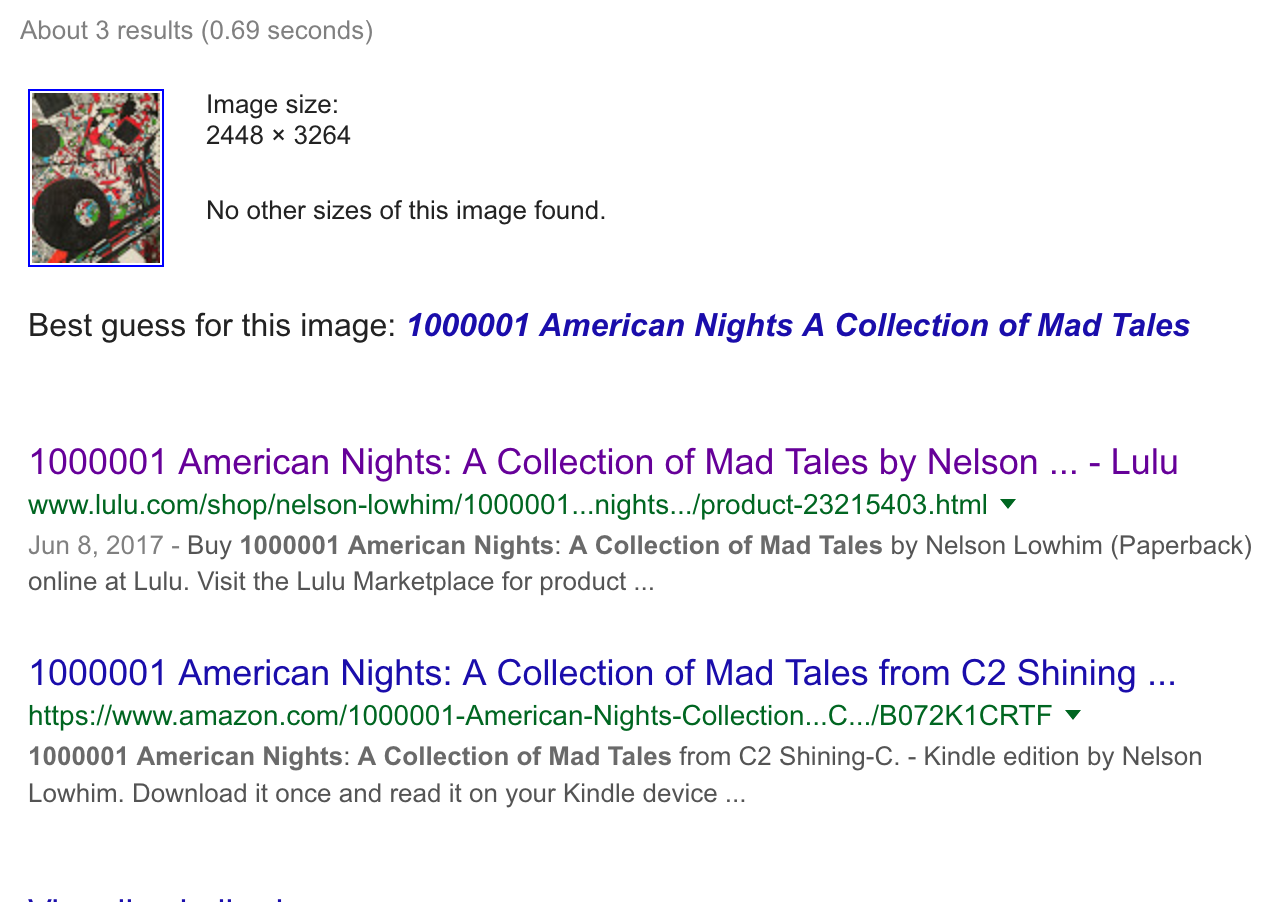This screenshot has height=902, width=1266.
Task: Open the best guess link for this image
Action: pyautogui.click(x=797, y=326)
